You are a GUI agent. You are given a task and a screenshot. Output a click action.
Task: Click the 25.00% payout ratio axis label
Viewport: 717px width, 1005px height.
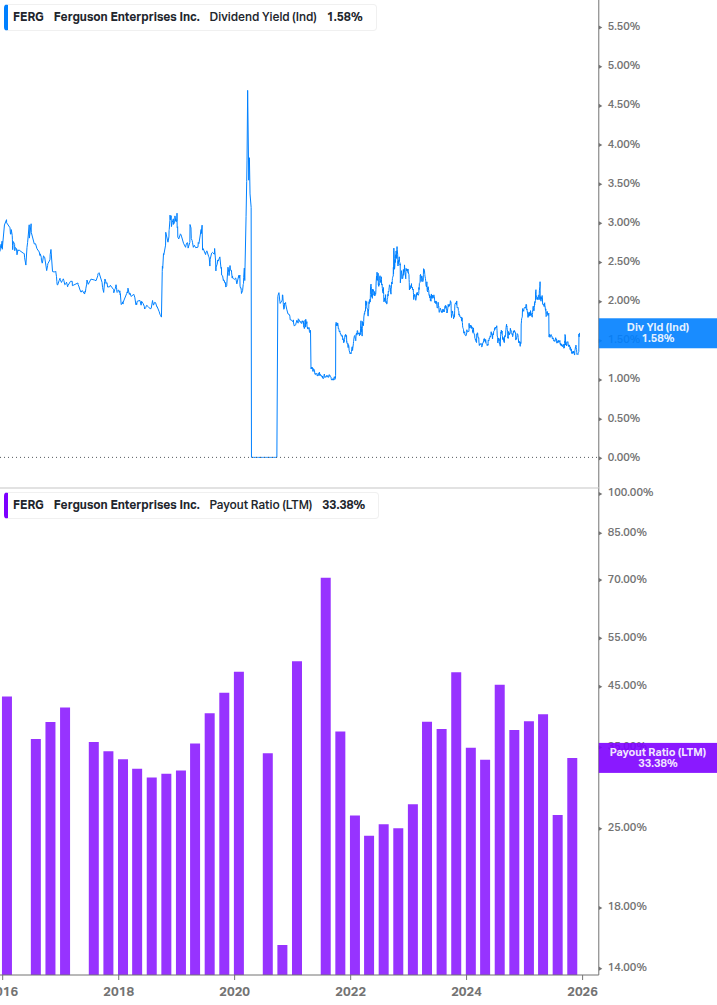point(627,827)
